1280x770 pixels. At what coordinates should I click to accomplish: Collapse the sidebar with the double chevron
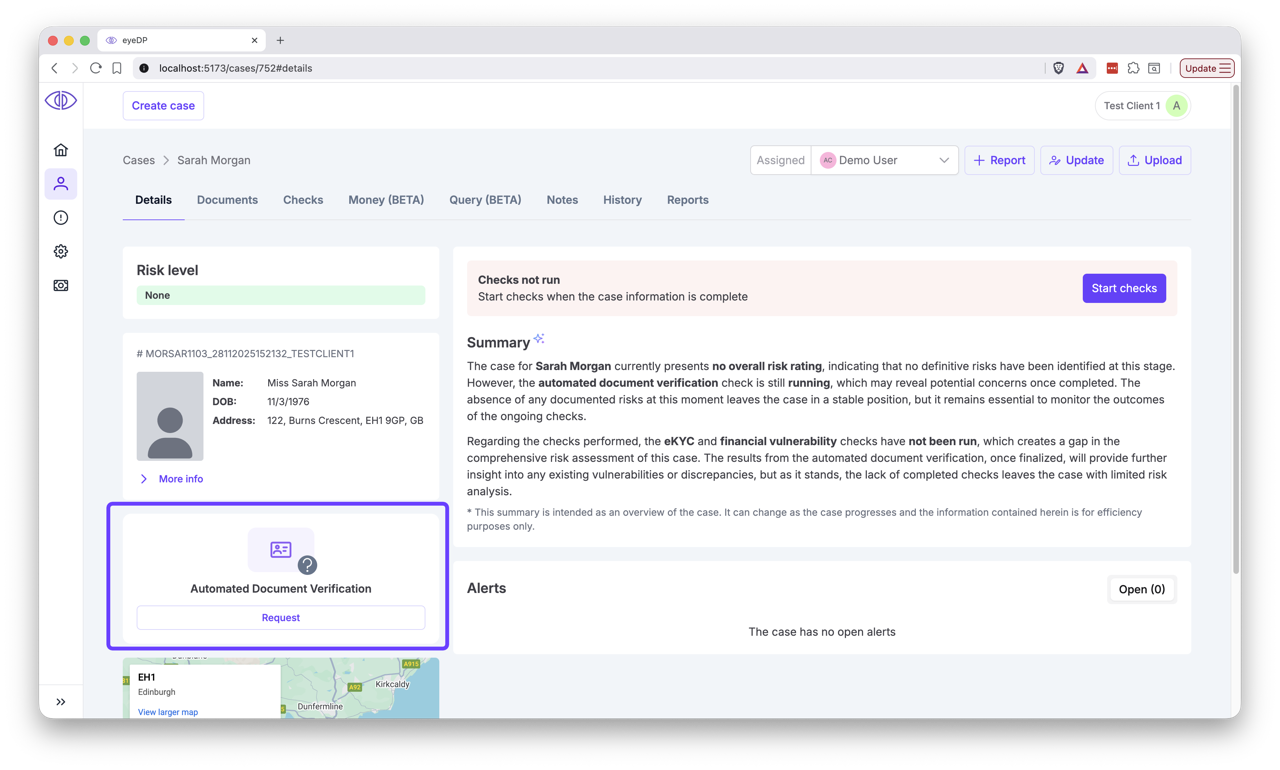61,701
